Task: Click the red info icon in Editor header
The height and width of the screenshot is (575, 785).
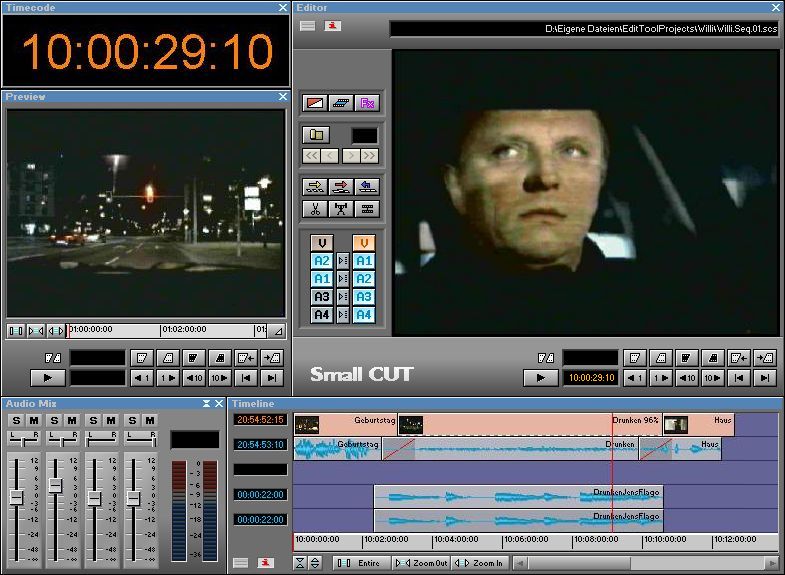Action: click(332, 26)
